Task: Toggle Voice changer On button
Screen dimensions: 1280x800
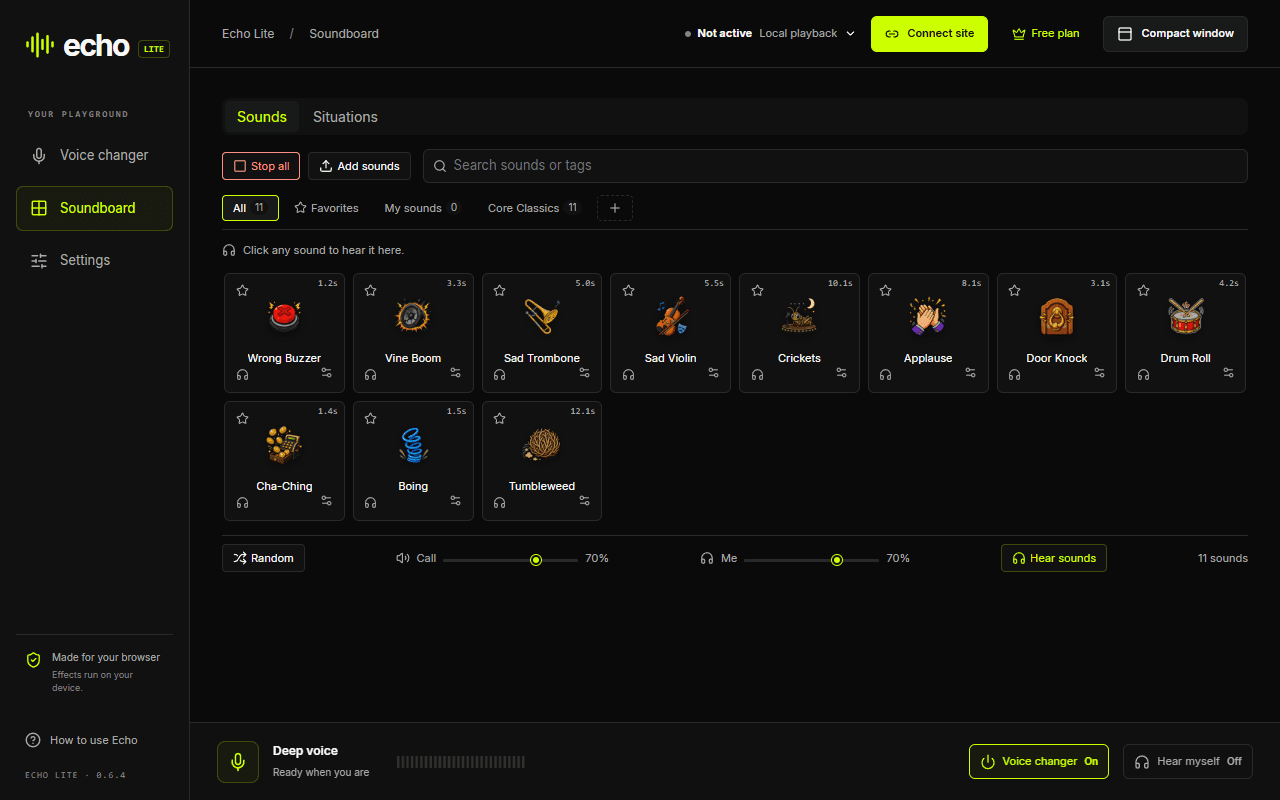Action: 1039,761
